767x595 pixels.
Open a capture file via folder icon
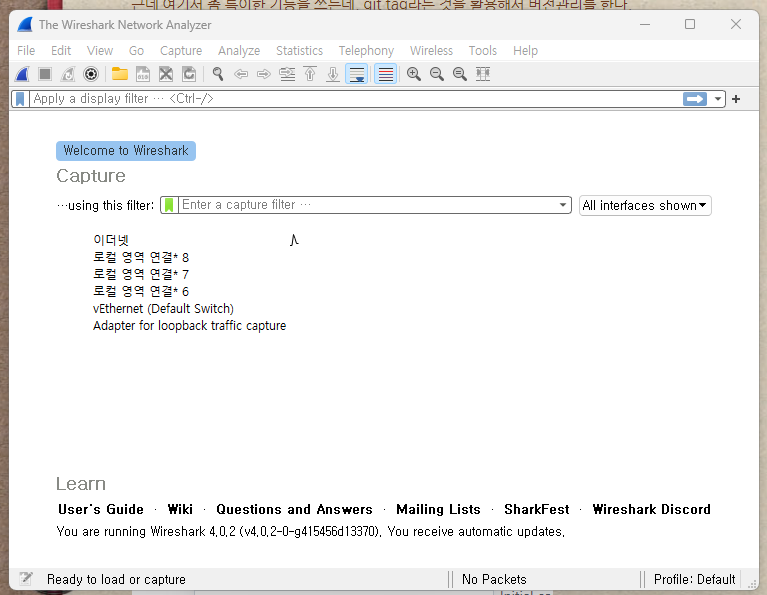click(119, 74)
